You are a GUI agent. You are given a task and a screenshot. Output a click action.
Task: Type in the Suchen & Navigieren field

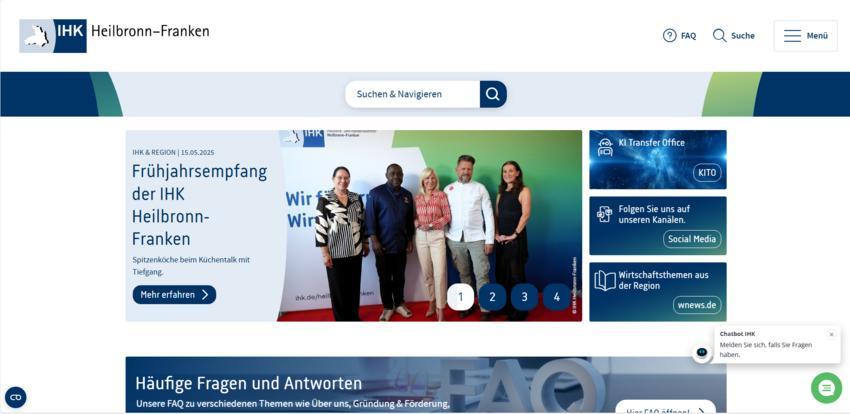coord(411,94)
